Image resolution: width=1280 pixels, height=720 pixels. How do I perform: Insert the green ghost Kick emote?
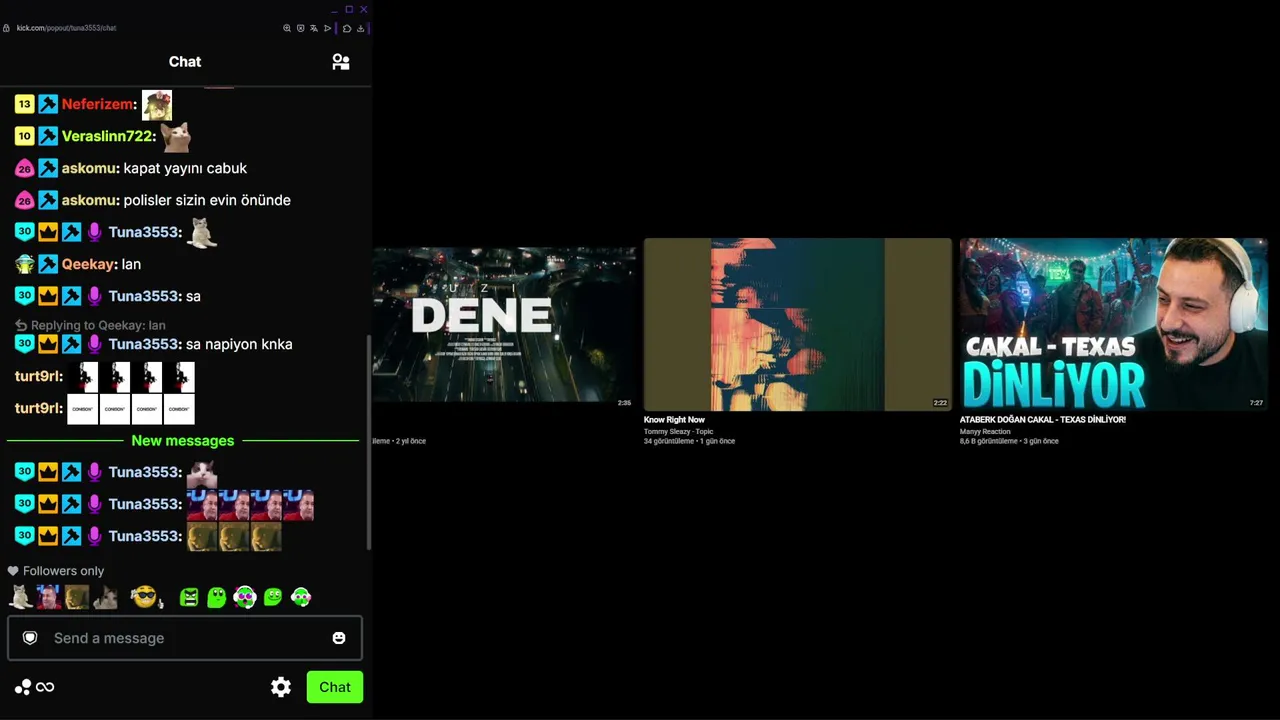point(217,597)
